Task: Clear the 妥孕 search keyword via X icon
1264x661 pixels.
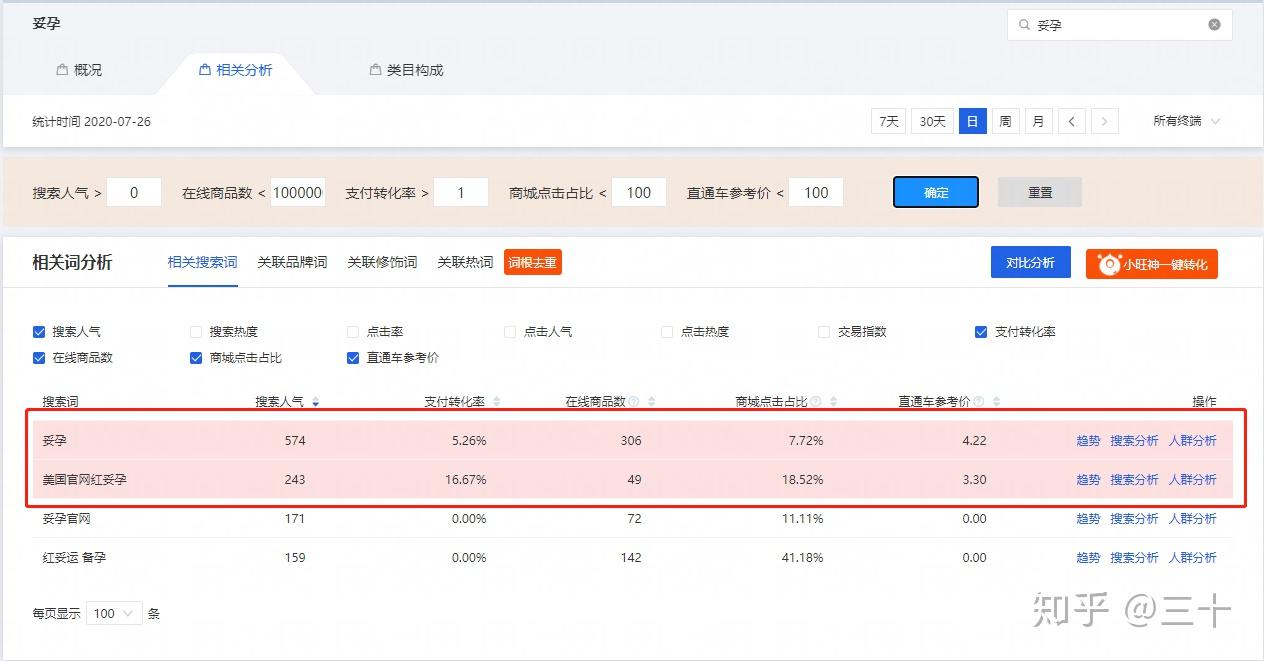Action: coord(1214,25)
